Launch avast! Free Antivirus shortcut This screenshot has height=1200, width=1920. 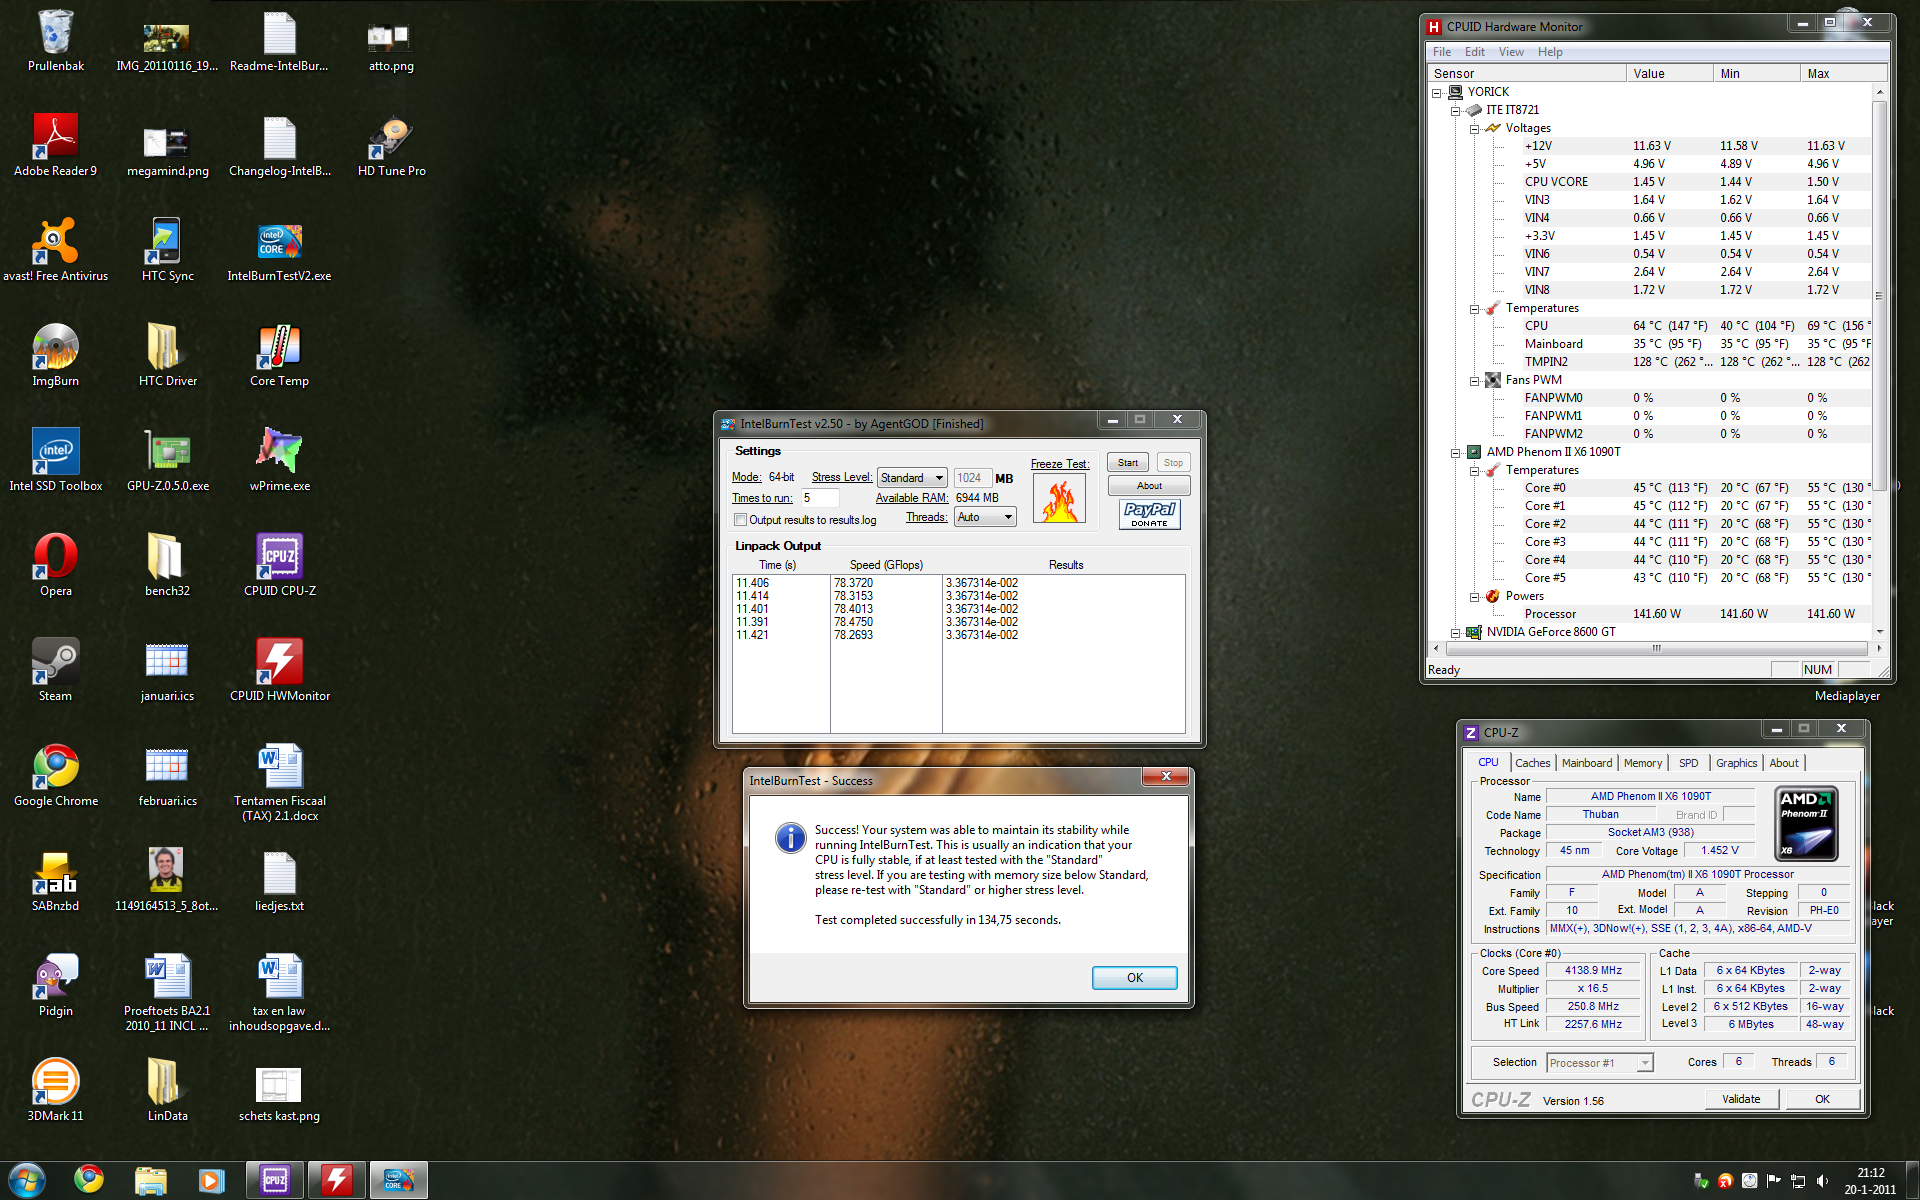[x=56, y=250]
